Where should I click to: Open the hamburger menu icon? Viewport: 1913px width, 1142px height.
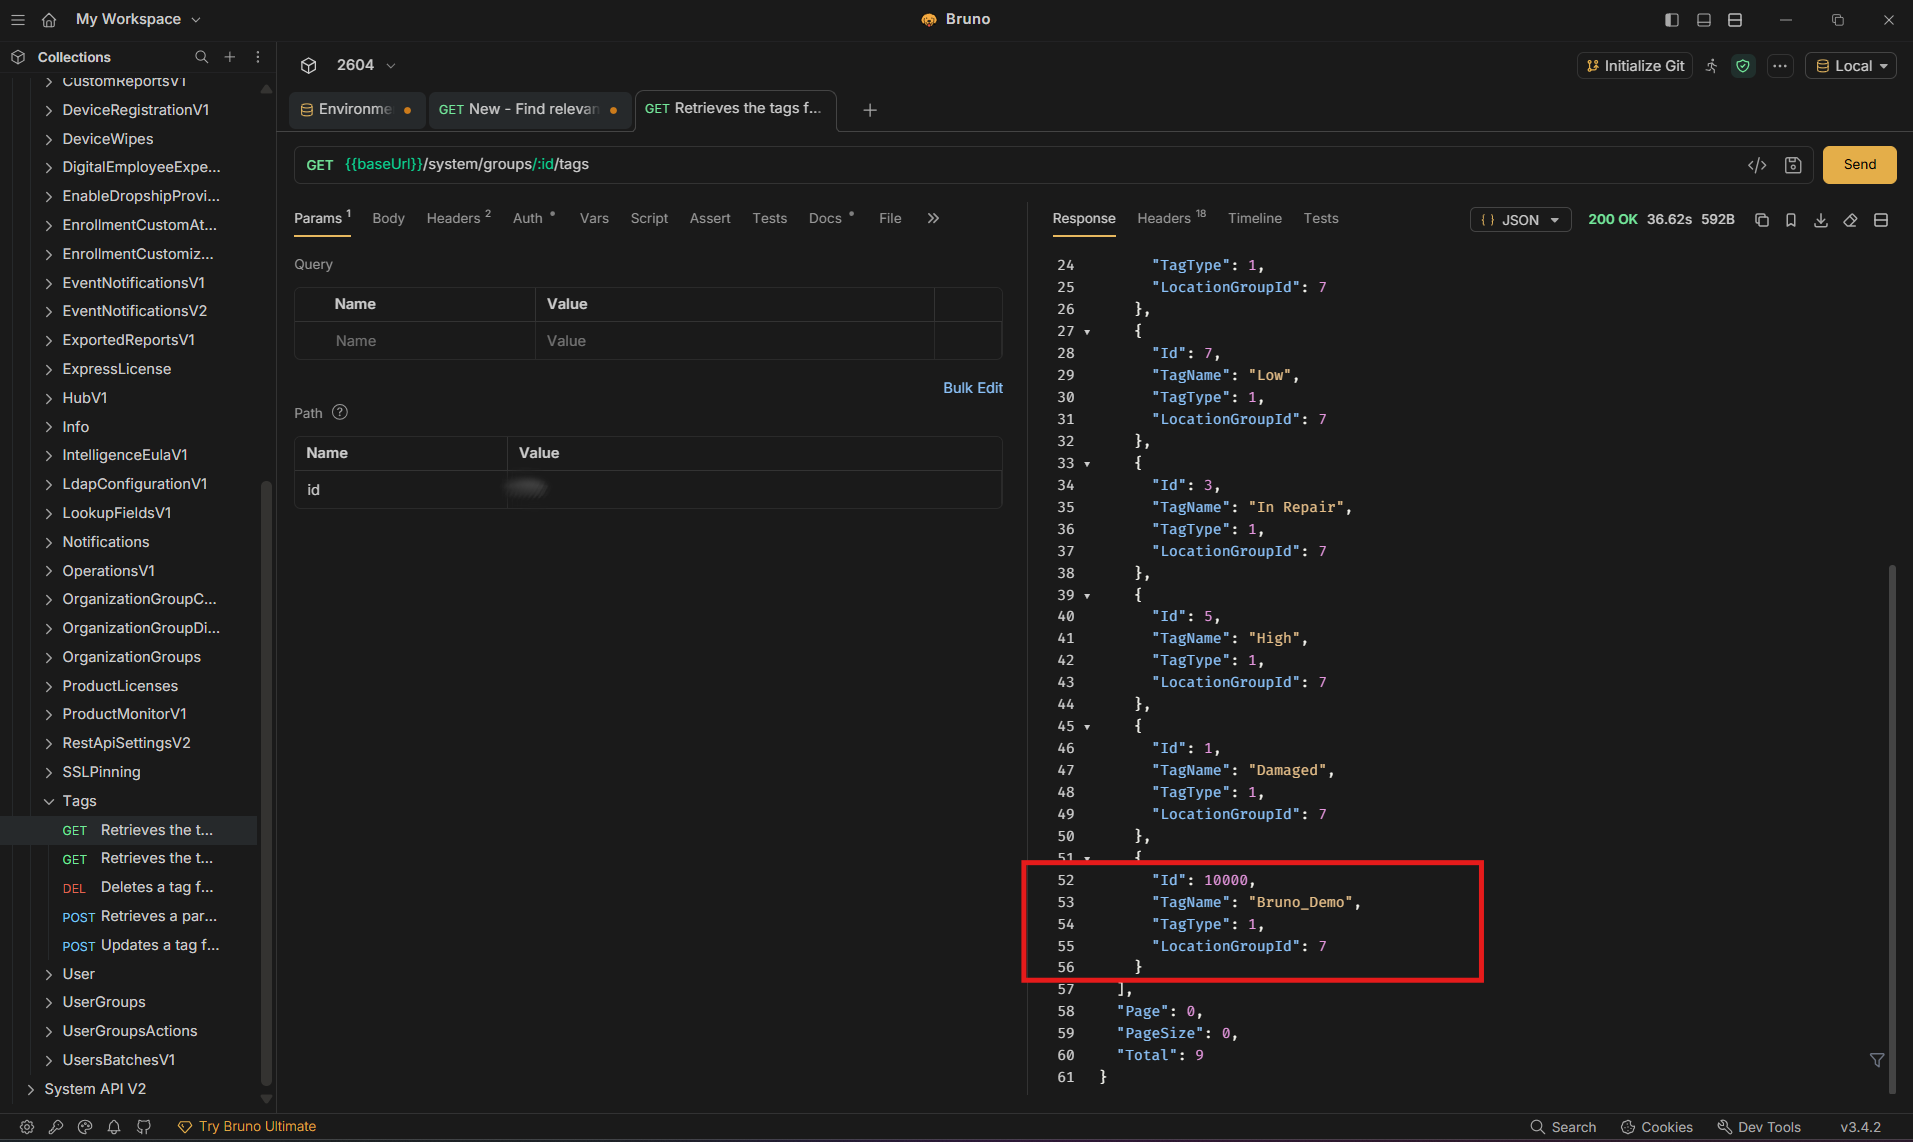18,19
